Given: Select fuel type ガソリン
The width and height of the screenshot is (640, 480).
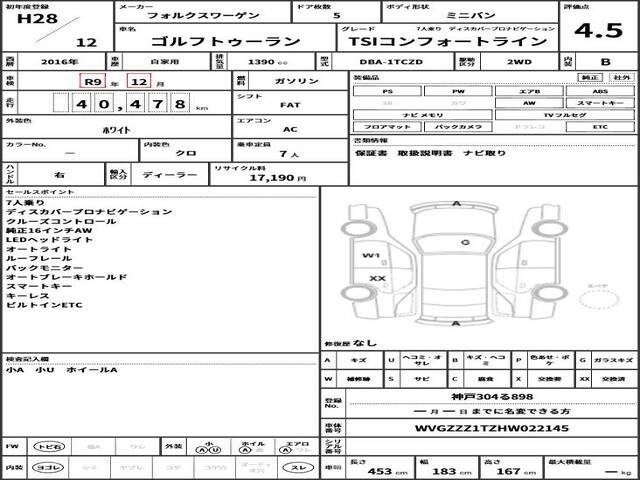Looking at the screenshot, I should point(297,81).
